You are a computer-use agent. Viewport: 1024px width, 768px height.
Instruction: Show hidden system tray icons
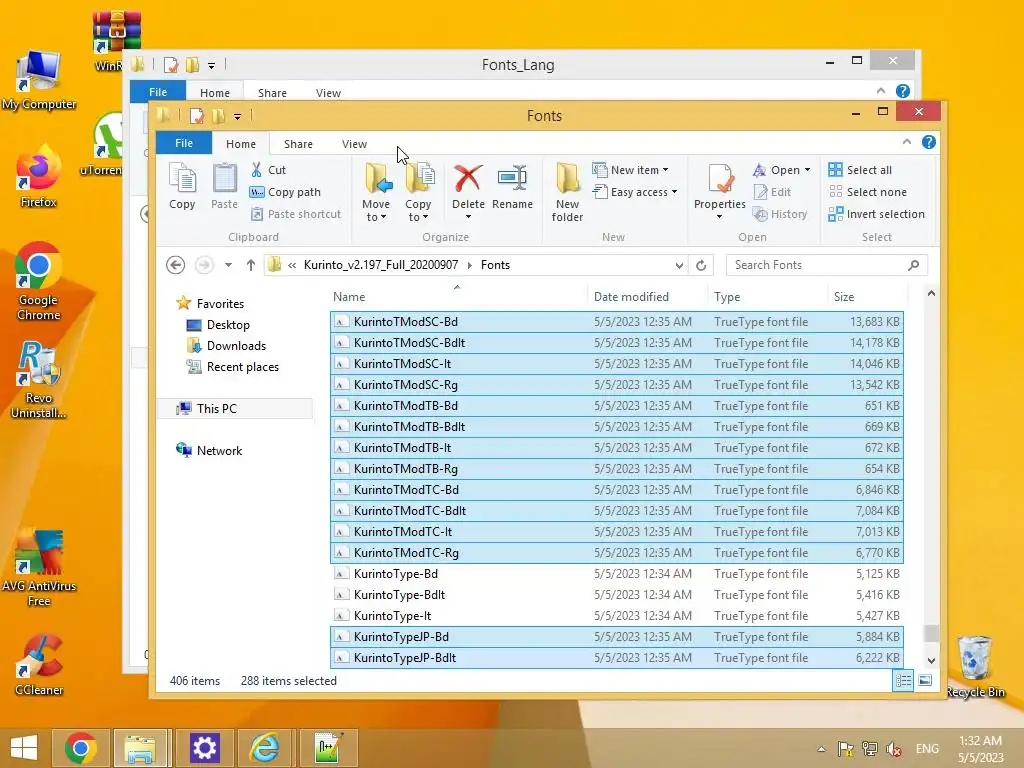[x=822, y=749]
